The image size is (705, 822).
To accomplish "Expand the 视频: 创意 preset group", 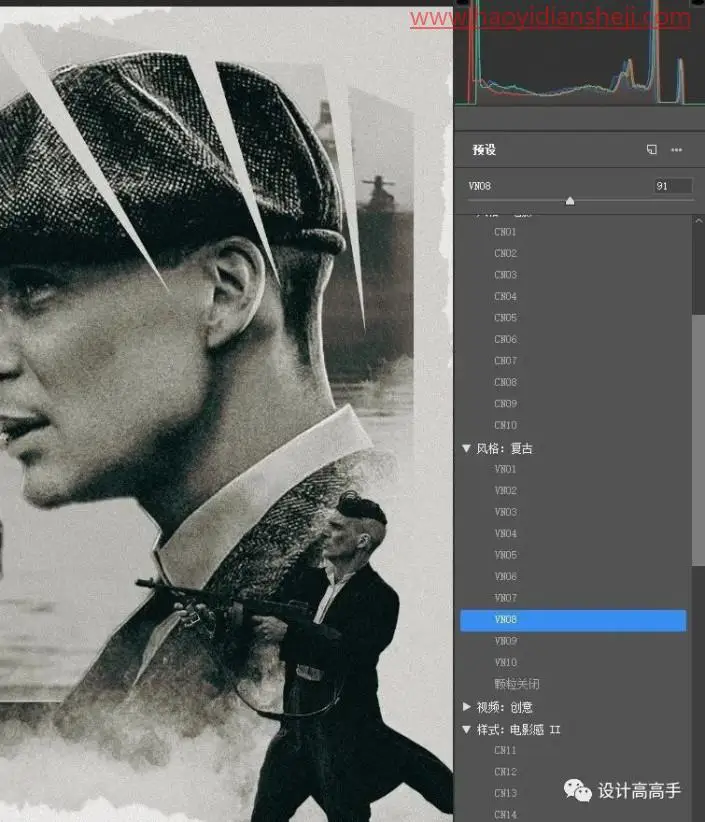I will point(467,707).
